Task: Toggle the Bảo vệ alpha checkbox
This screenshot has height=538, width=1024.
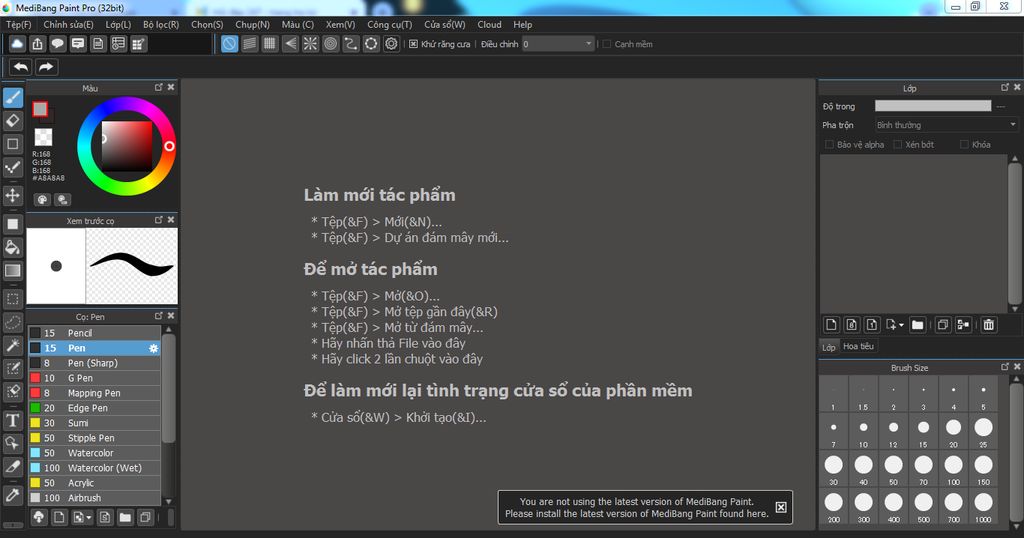Action: 829,144
